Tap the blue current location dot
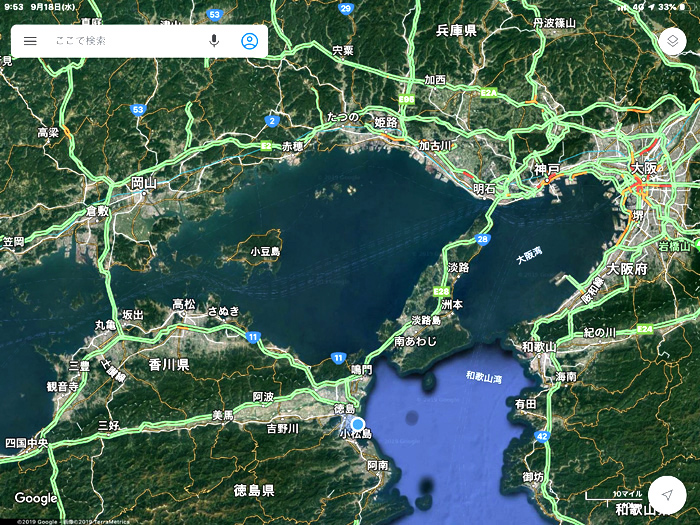This screenshot has height=525, width=700. pyautogui.click(x=358, y=424)
